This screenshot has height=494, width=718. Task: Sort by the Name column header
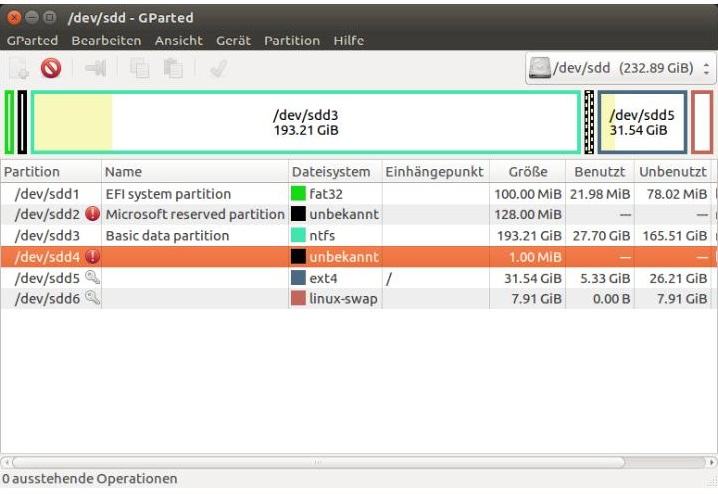click(x=195, y=172)
